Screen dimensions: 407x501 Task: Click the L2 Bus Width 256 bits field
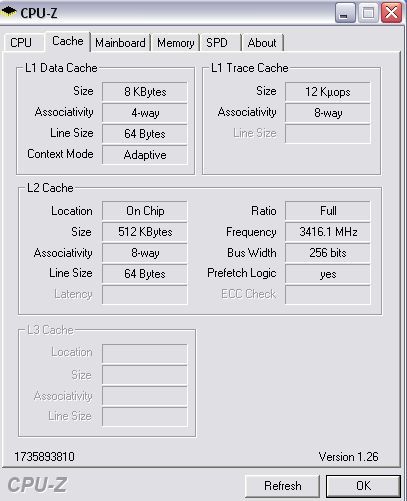(x=328, y=253)
